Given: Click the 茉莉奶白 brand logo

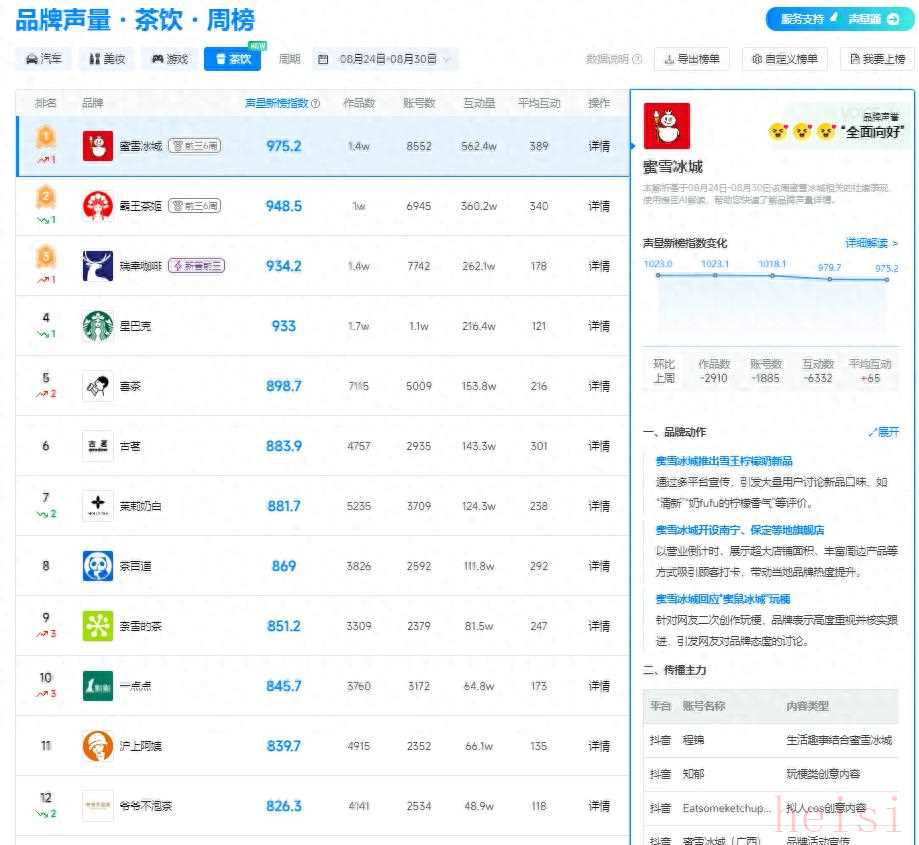Looking at the screenshot, I should point(98,506).
